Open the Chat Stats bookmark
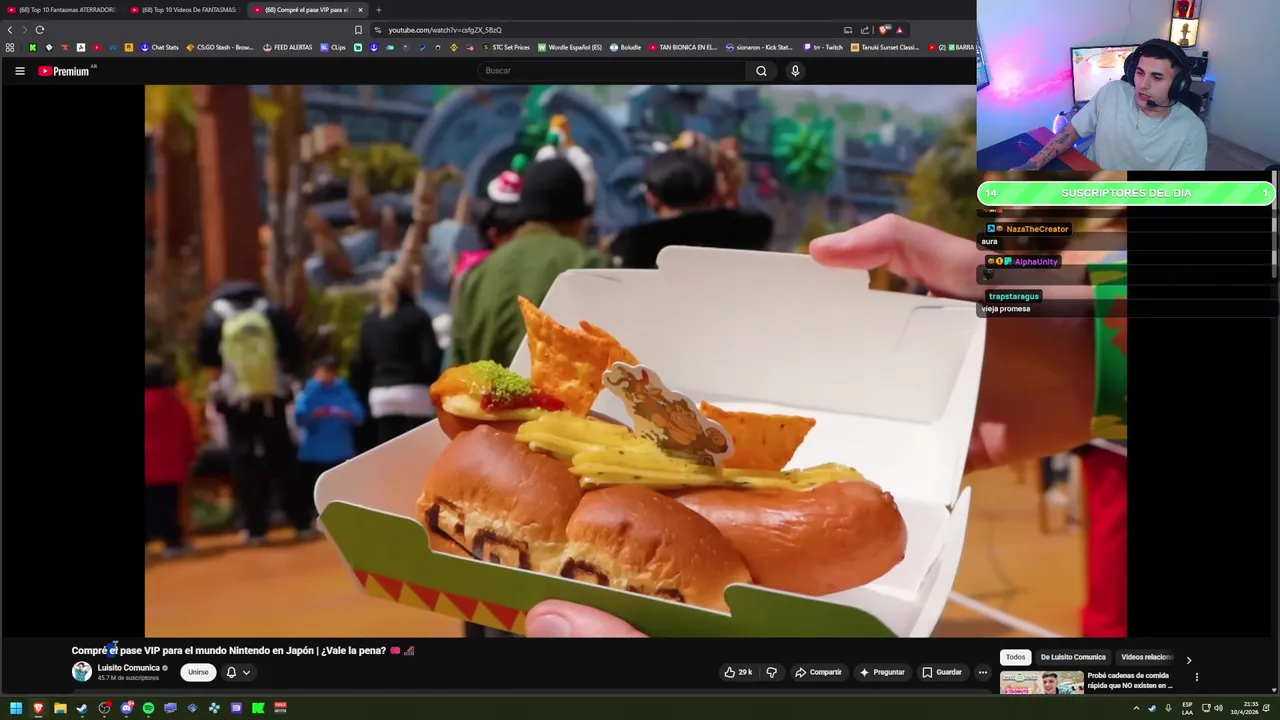 (x=160, y=47)
